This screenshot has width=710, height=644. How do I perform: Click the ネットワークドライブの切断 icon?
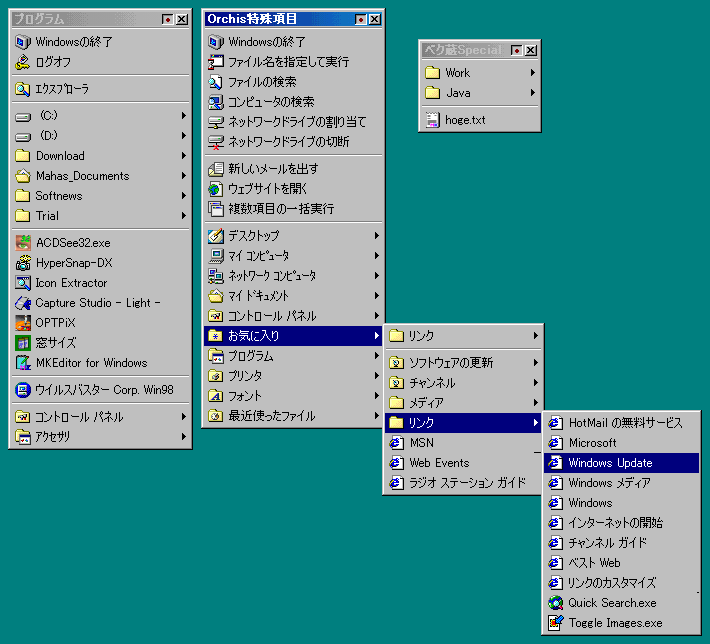click(216, 142)
